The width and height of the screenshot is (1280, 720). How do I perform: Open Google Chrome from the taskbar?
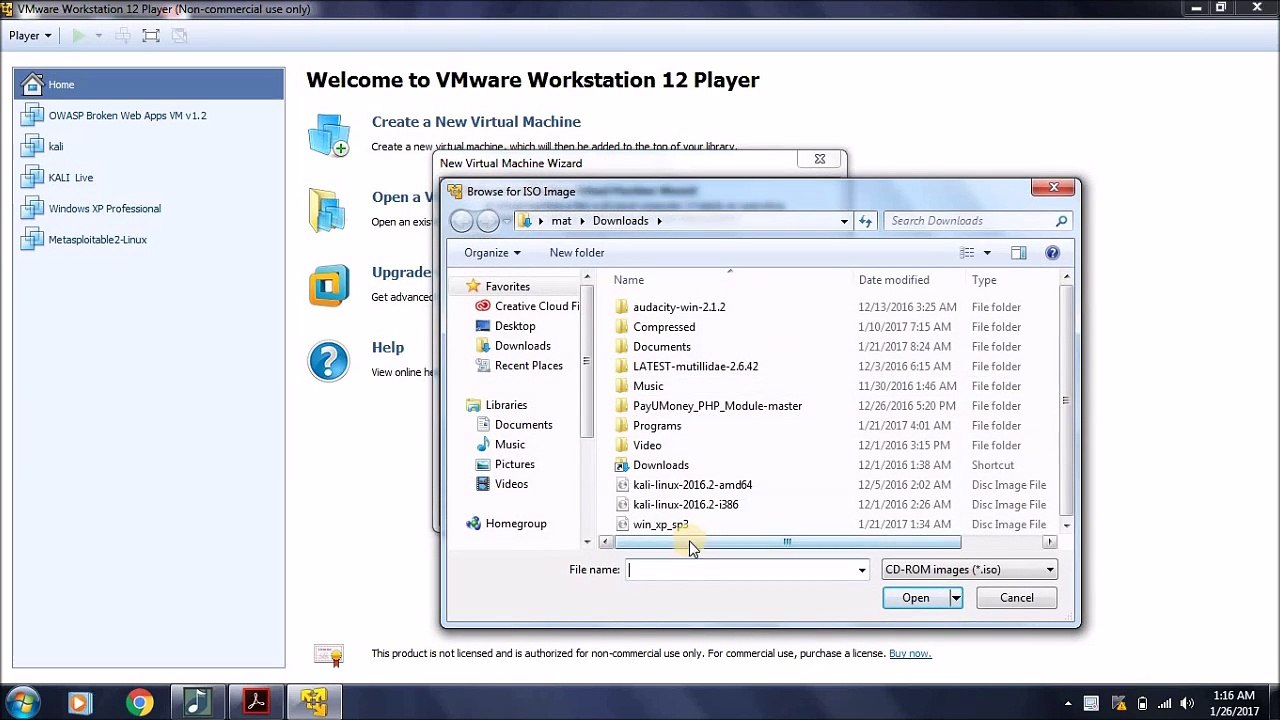click(x=139, y=703)
